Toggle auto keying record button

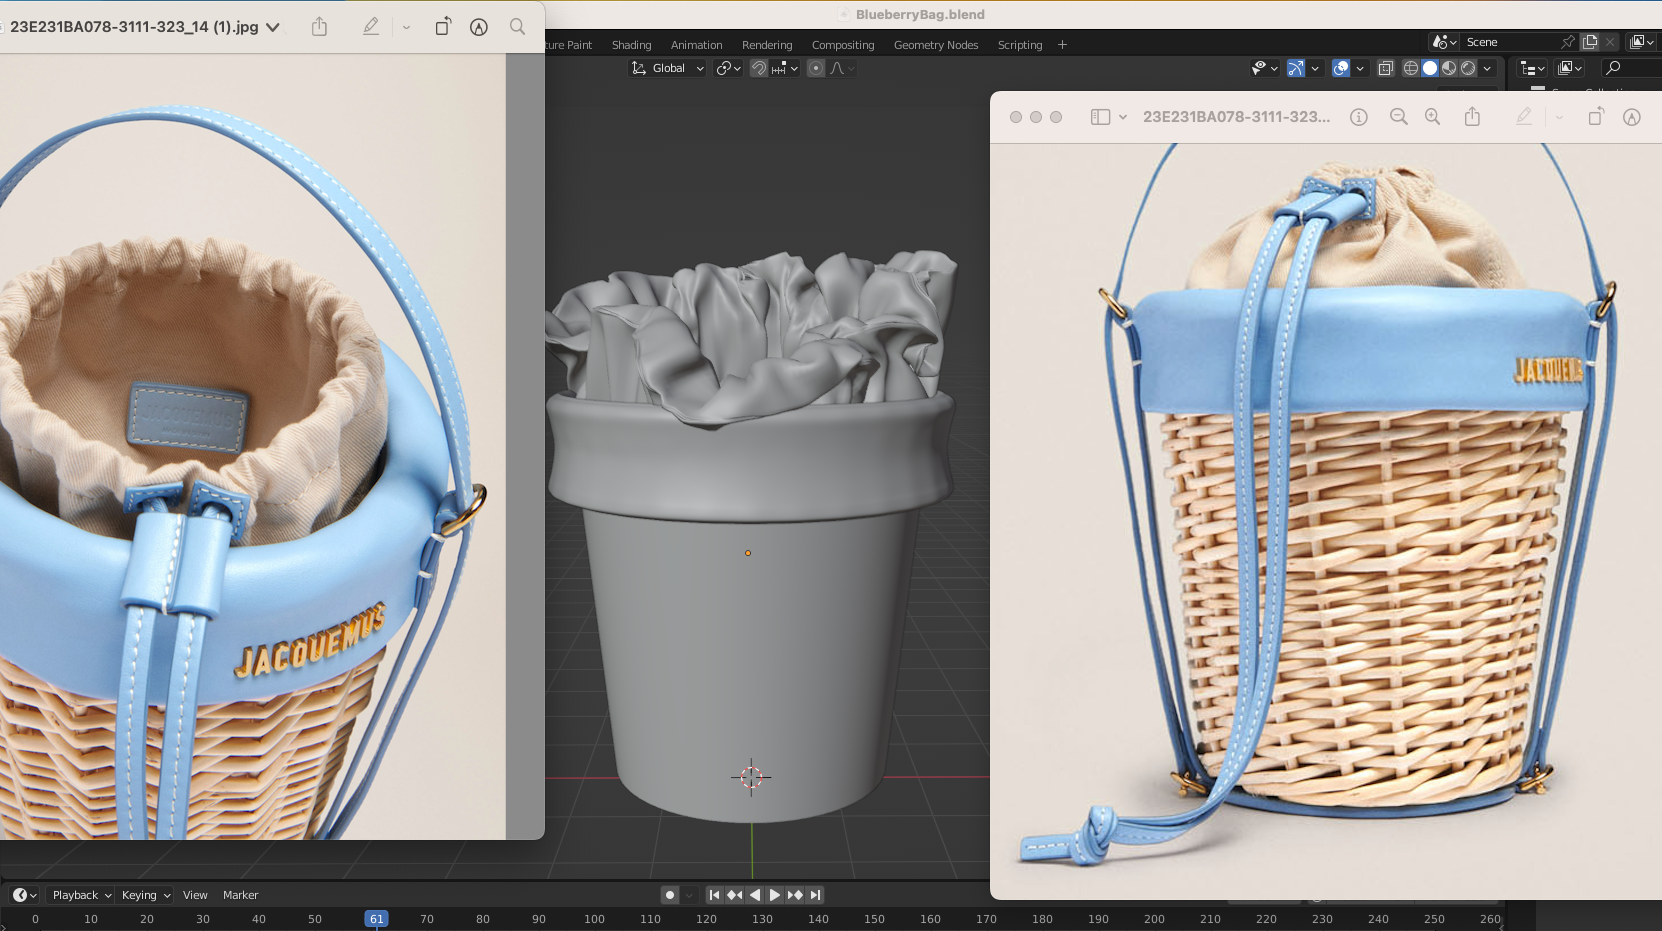point(670,895)
